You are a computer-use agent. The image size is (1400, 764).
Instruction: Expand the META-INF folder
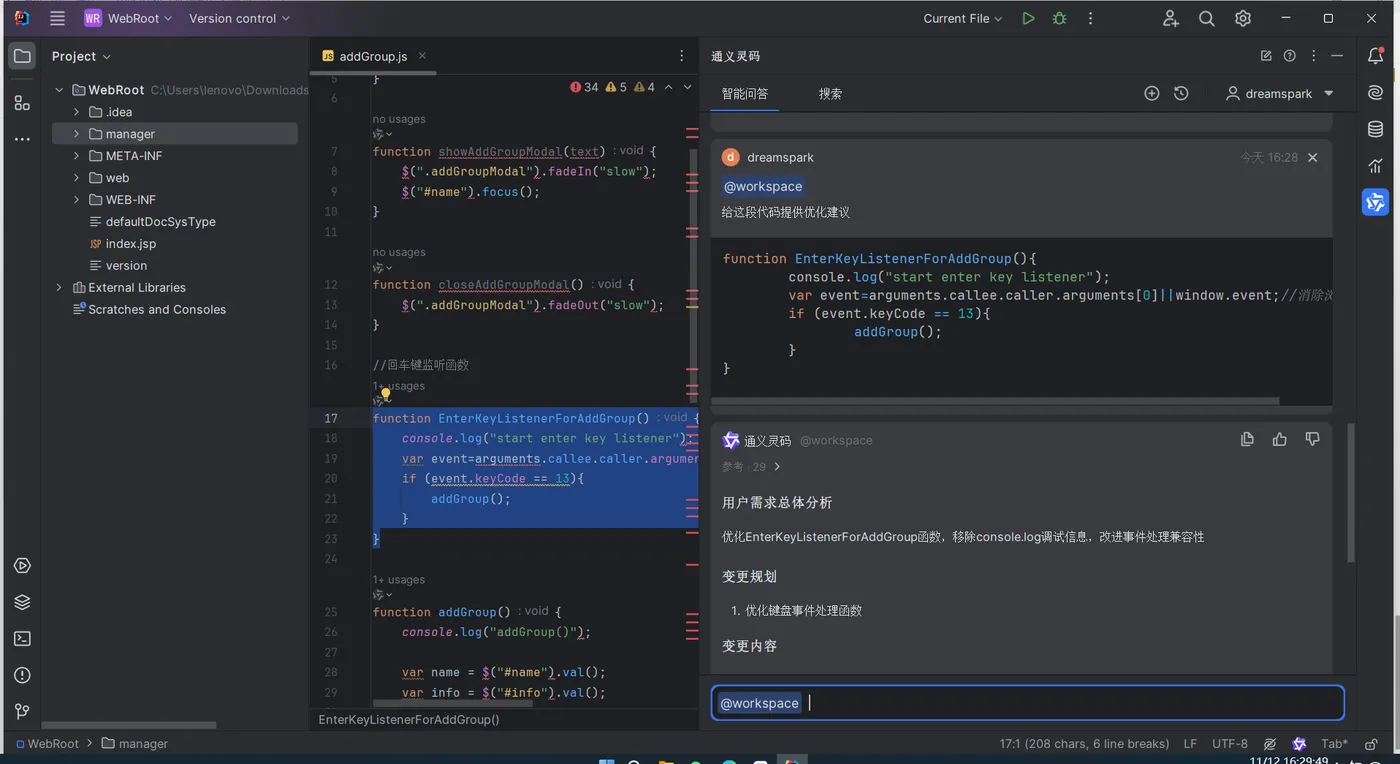pyautogui.click(x=76, y=156)
